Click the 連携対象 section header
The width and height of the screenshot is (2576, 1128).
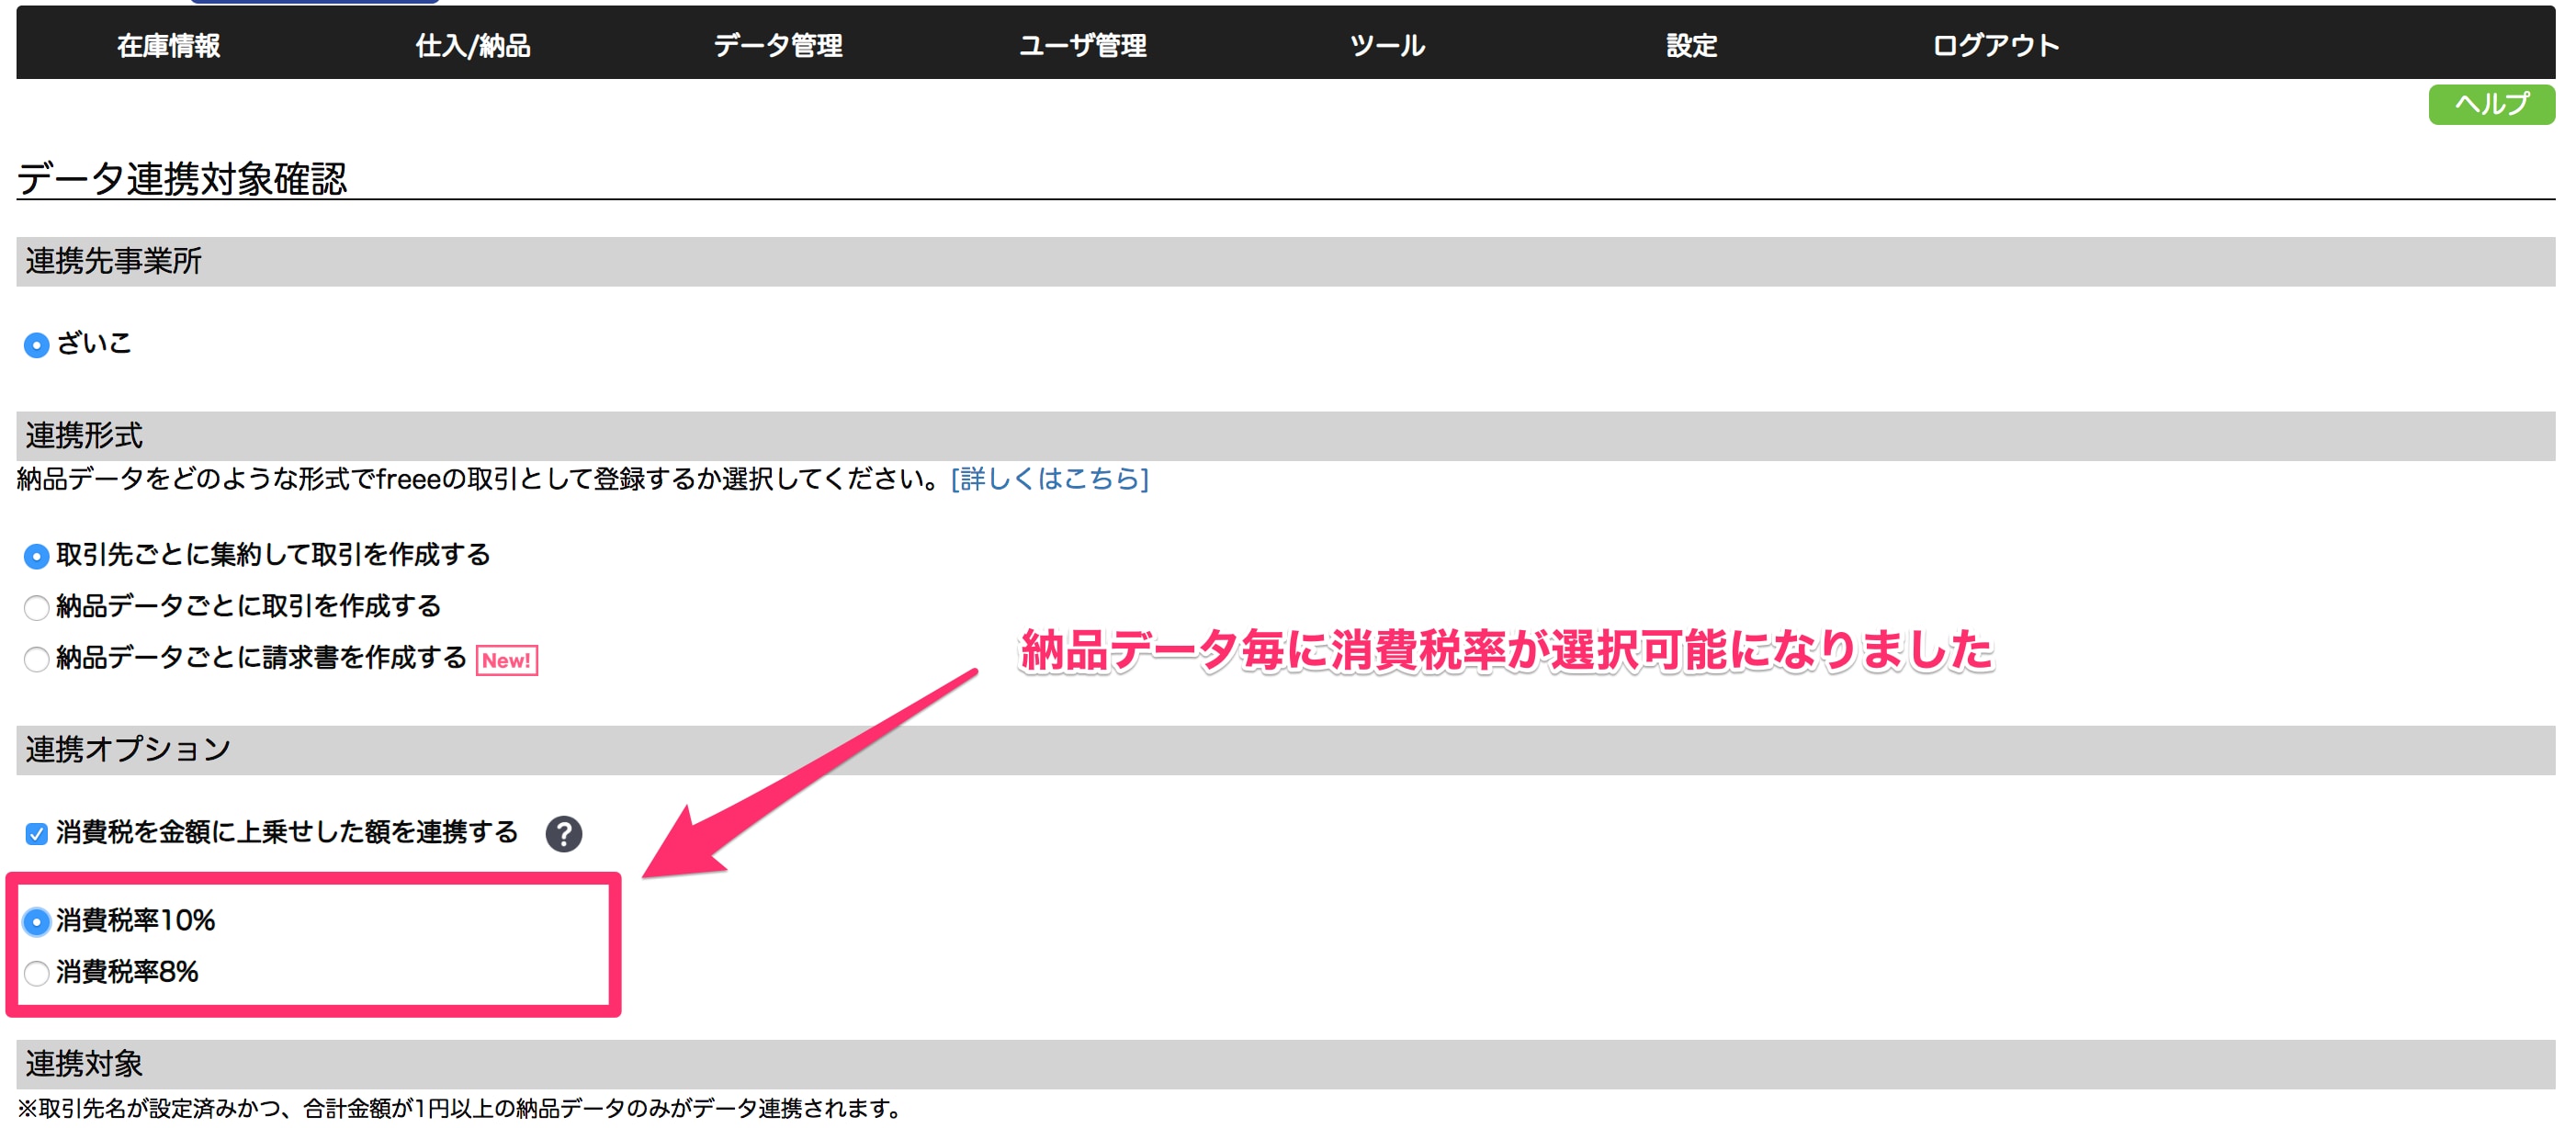tap(1286, 1063)
